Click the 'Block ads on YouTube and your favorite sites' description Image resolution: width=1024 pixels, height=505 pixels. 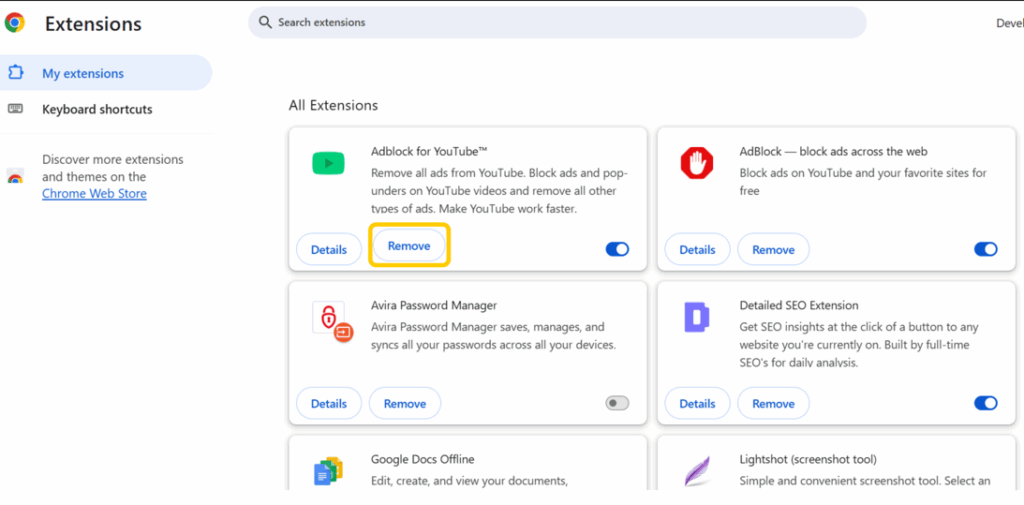(x=863, y=182)
